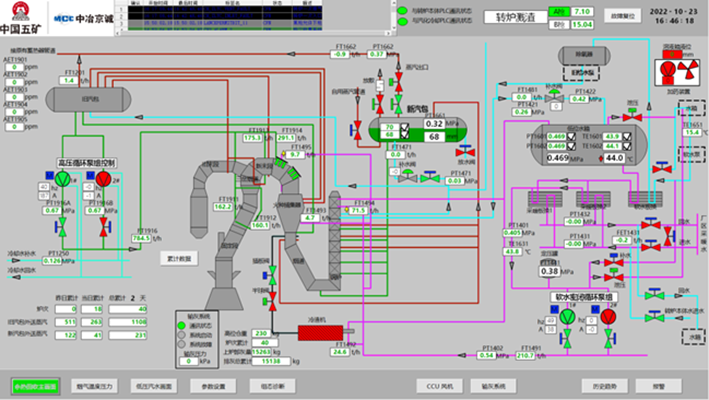Viewport: 709px width, 400px height.
Task: Toggle the checkbox next to PT1602 value
Action: click(x=571, y=146)
